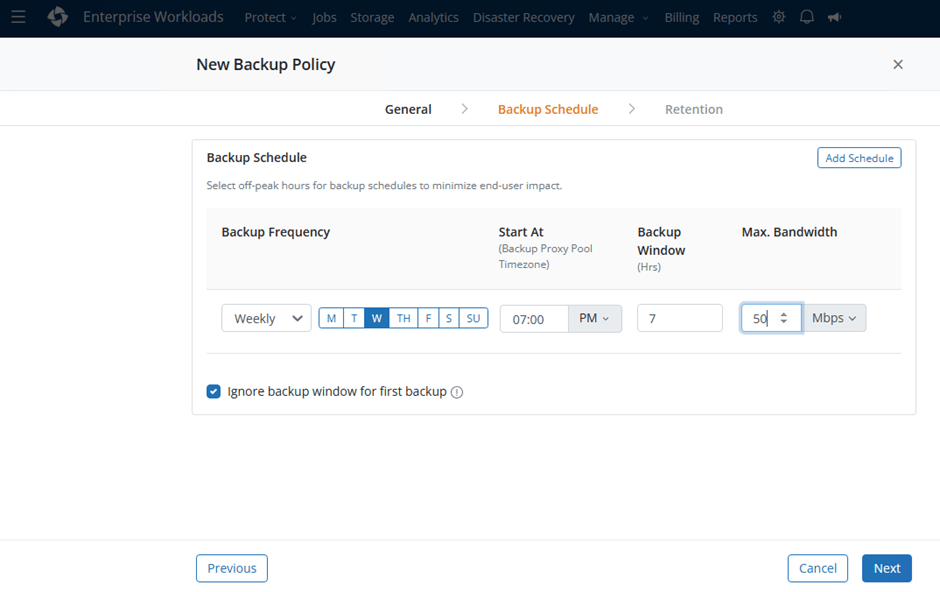Expand the Weekly frequency dropdown
The width and height of the screenshot is (940, 592).
coord(266,318)
